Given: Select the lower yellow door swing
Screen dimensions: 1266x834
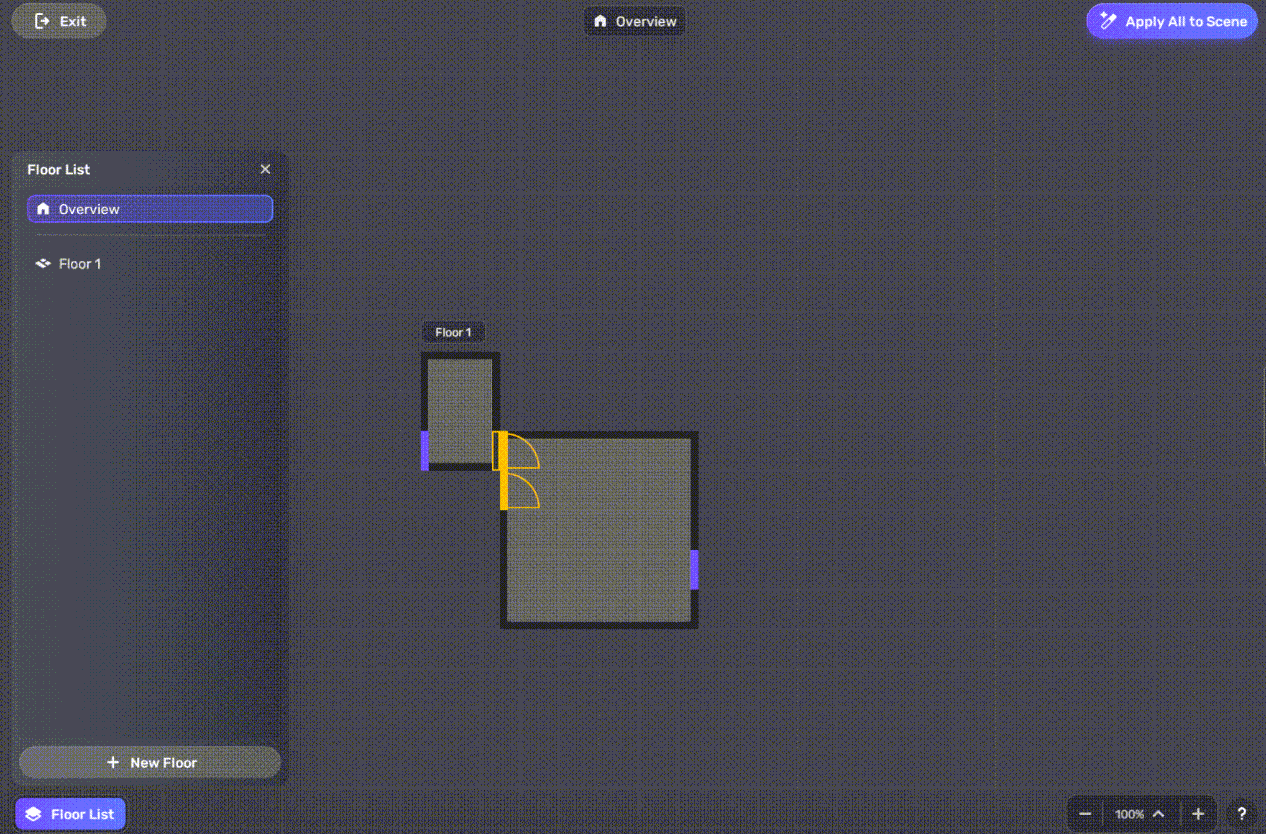Looking at the screenshot, I should [x=523, y=491].
